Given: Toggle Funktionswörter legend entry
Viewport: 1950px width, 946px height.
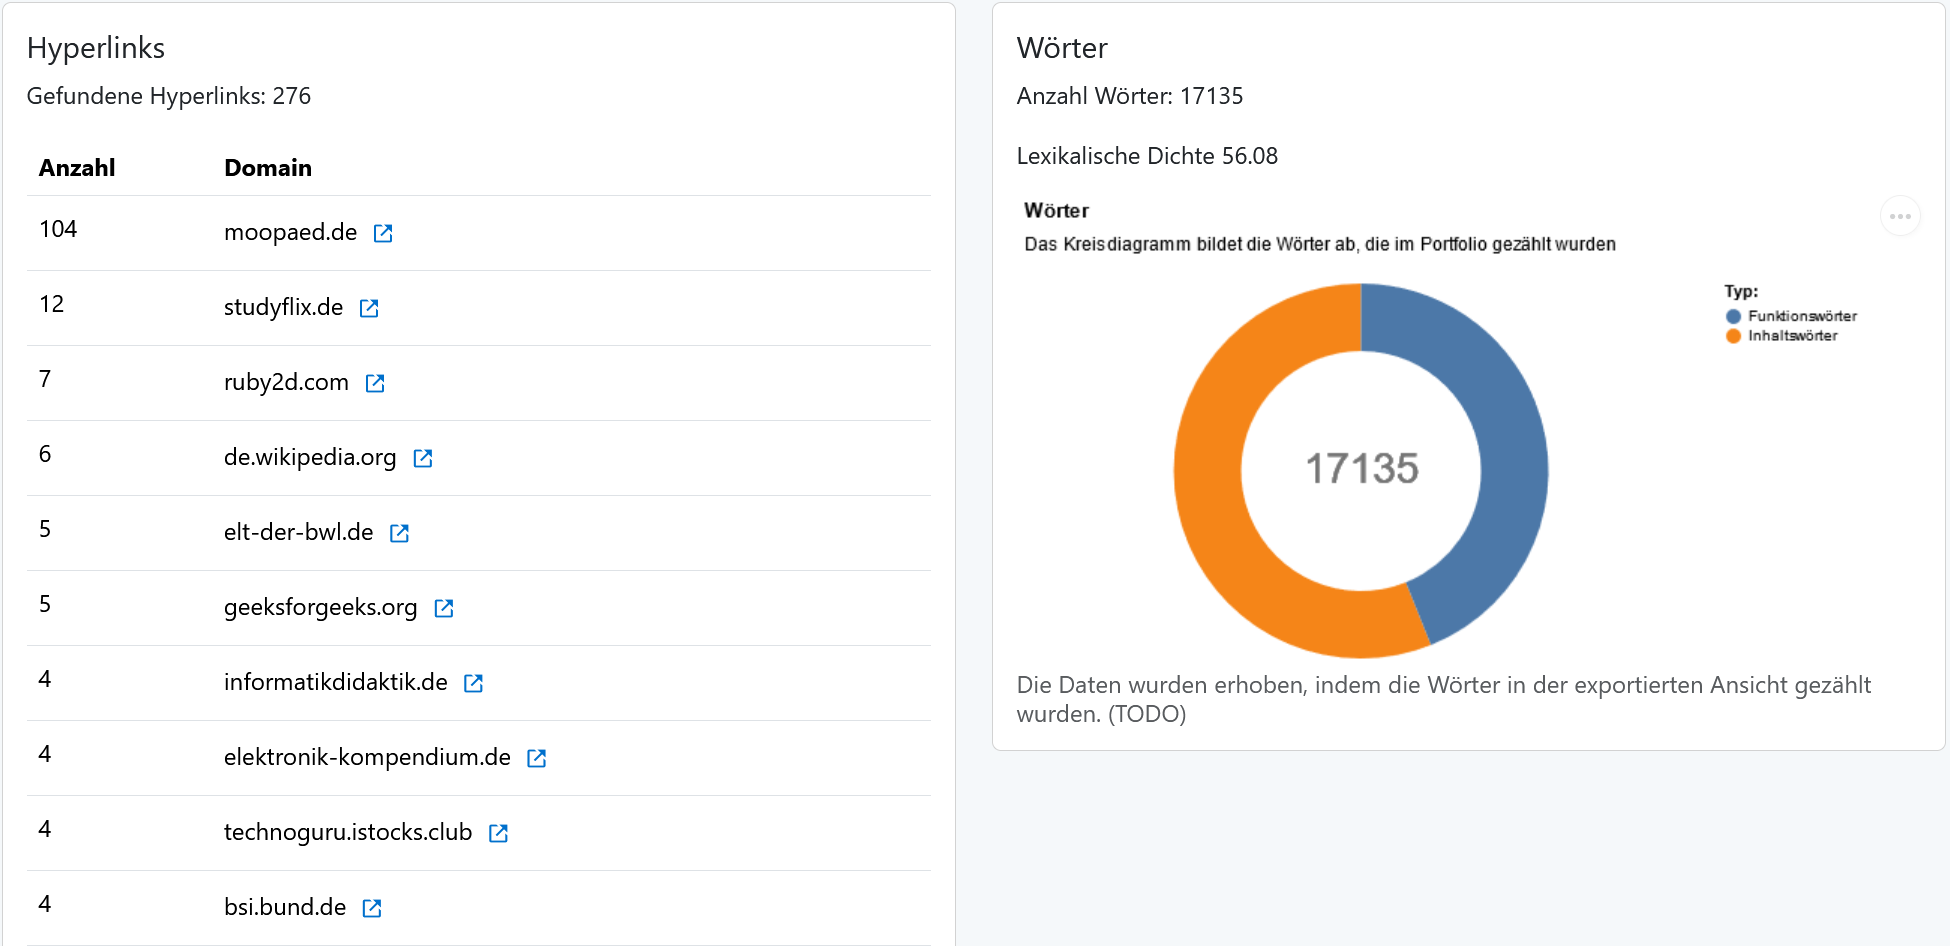Looking at the screenshot, I should [1802, 316].
